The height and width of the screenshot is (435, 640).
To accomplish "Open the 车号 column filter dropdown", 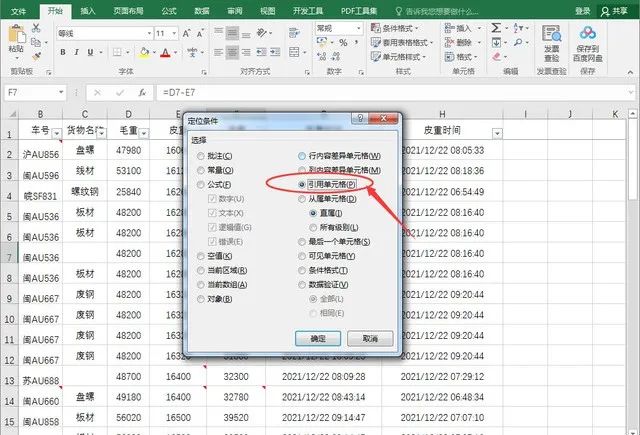I will click(57, 133).
